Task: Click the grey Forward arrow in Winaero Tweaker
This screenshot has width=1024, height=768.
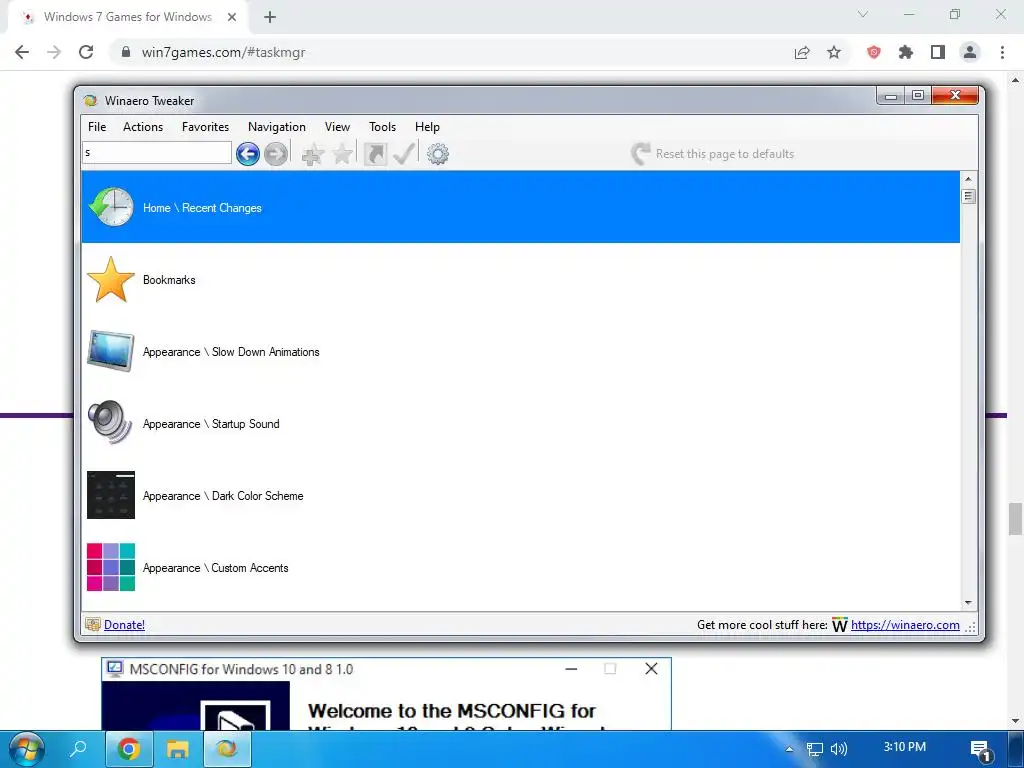Action: point(276,154)
